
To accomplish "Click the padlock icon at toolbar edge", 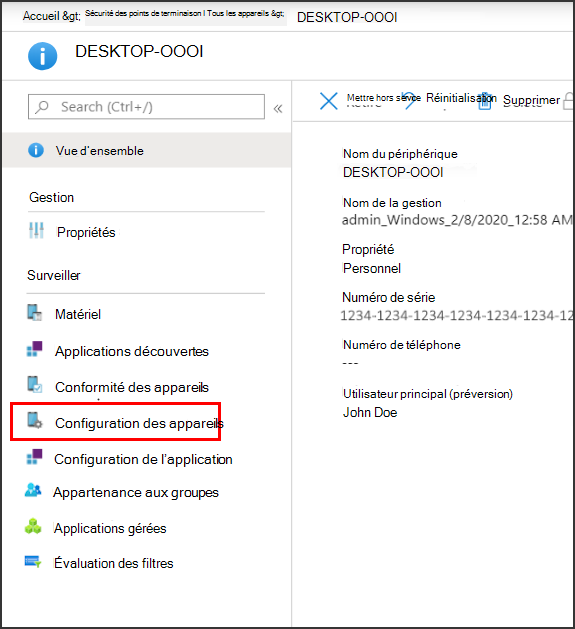I will tap(569, 101).
